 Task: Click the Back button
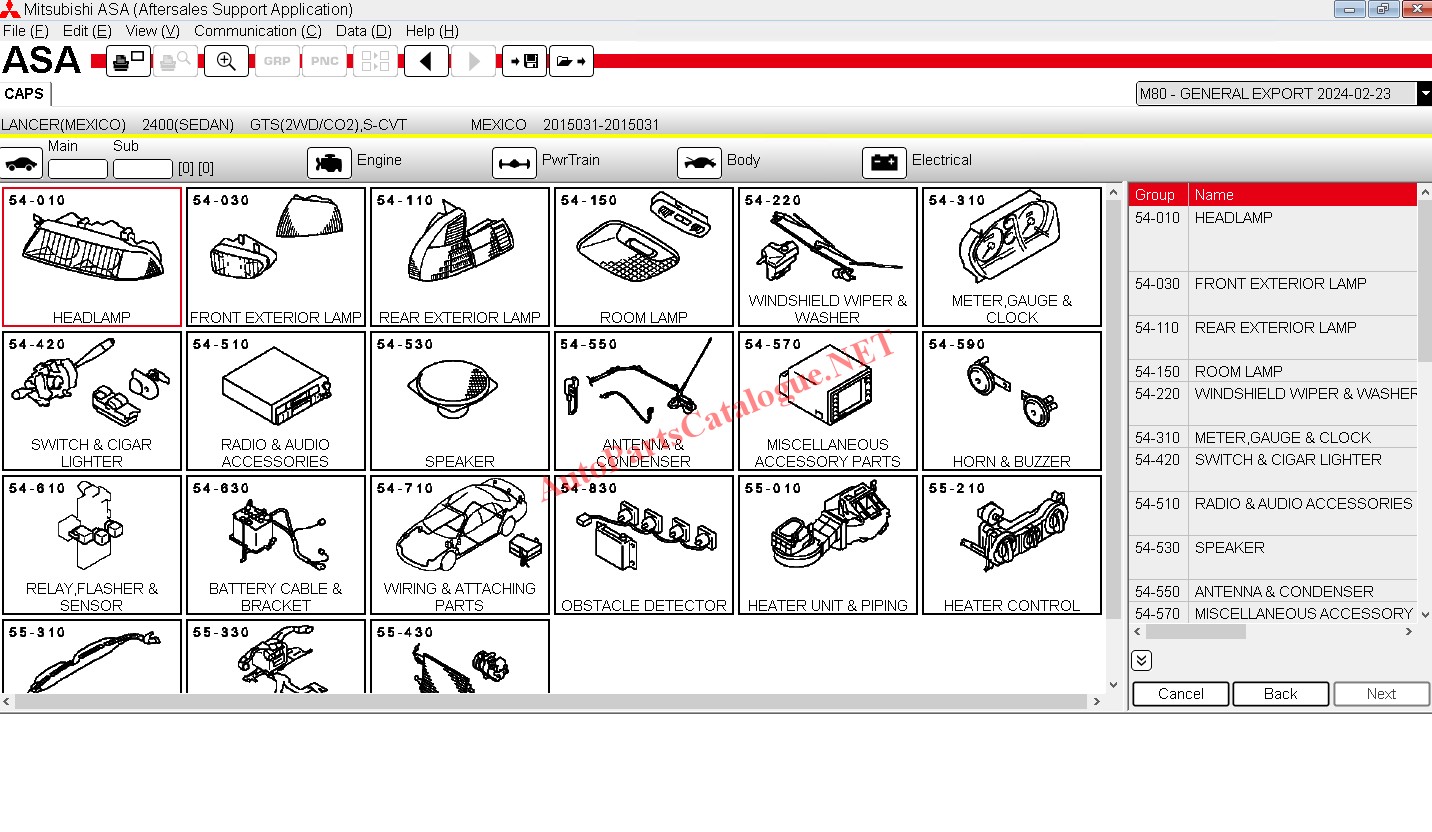pyautogui.click(x=1281, y=694)
